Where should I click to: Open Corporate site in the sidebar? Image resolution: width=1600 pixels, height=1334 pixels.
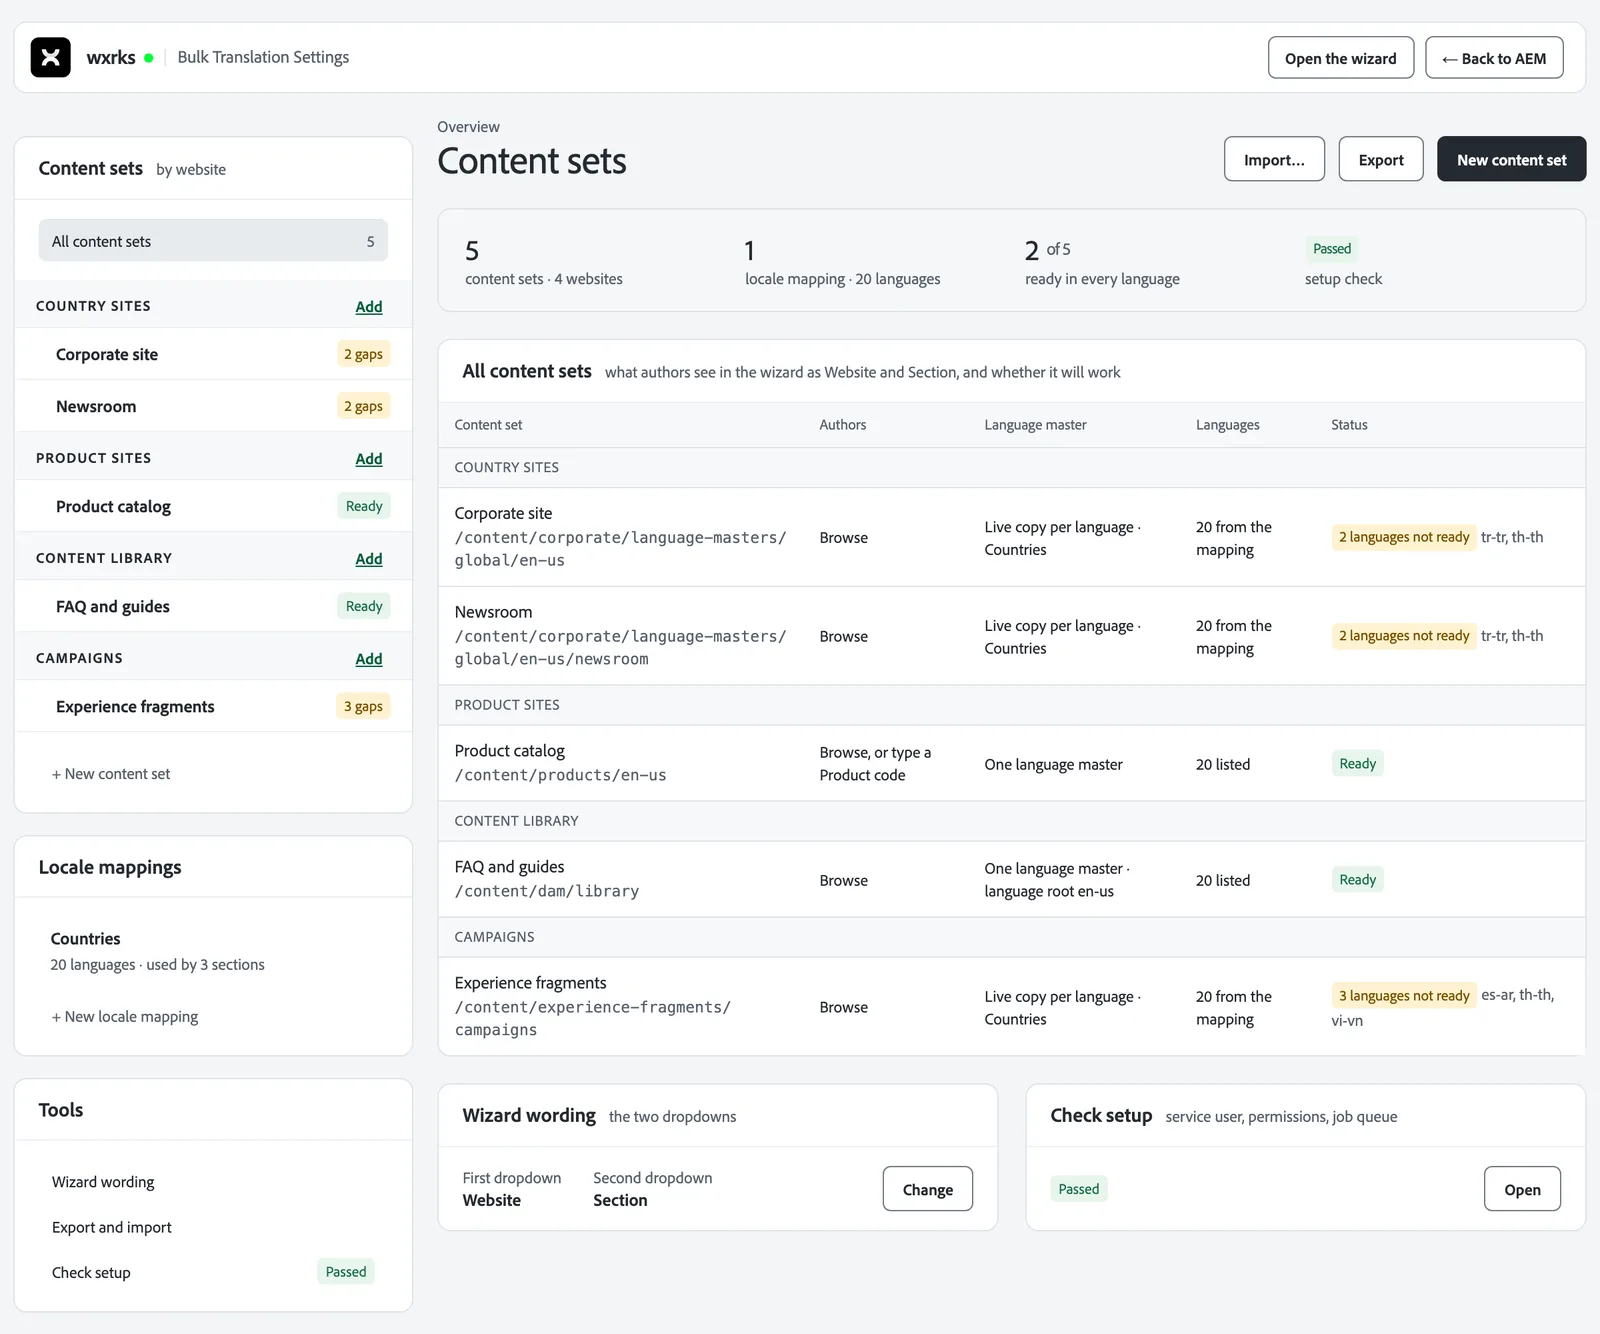click(213, 354)
